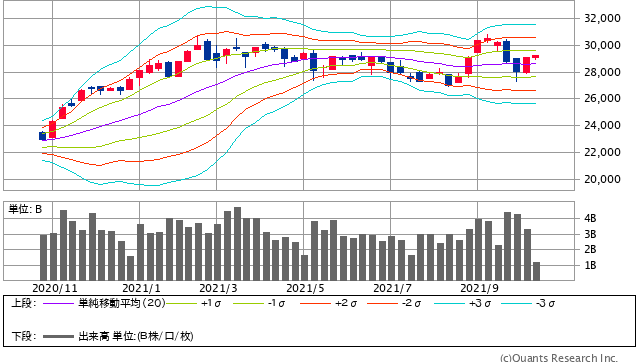Viewport: 638px width, 362px height.
Task: Click the cyan +3σ legend line
Action: click(x=449, y=303)
